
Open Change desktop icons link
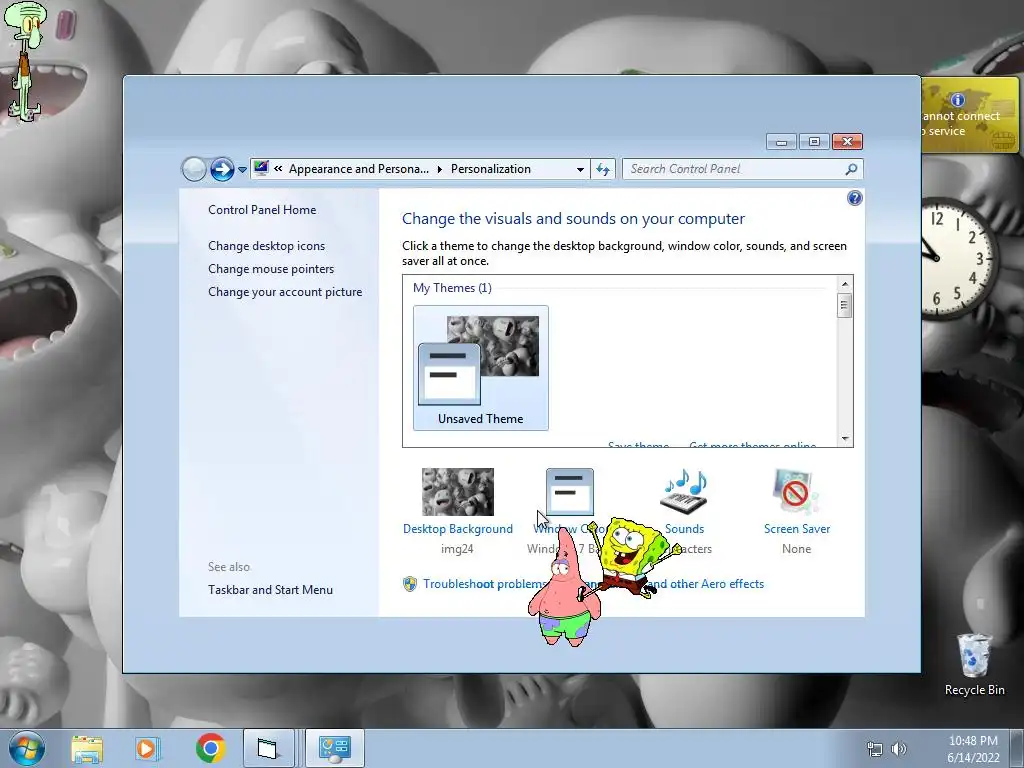tap(266, 246)
